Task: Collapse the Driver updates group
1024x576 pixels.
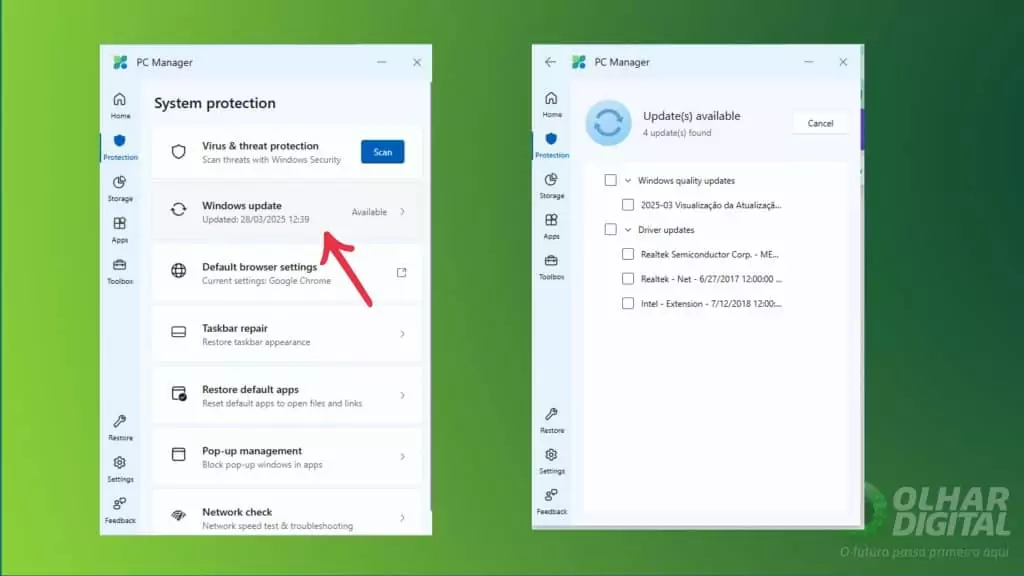Action: (x=628, y=230)
